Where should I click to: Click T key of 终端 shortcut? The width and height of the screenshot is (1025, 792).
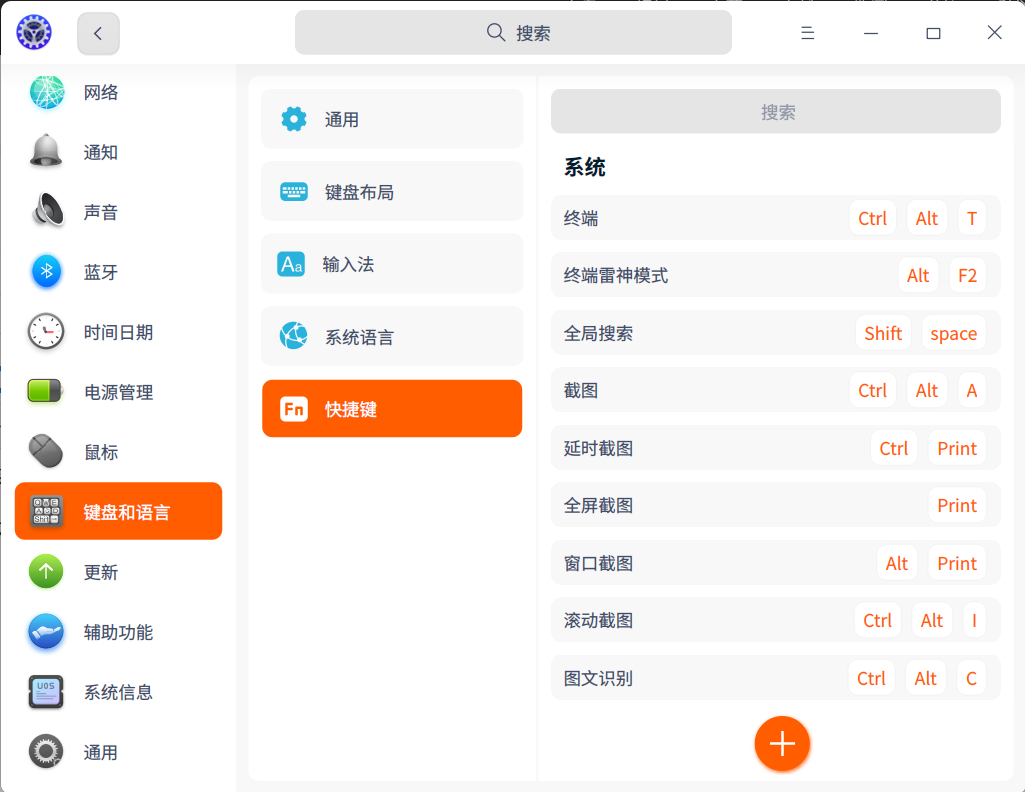click(x=971, y=218)
